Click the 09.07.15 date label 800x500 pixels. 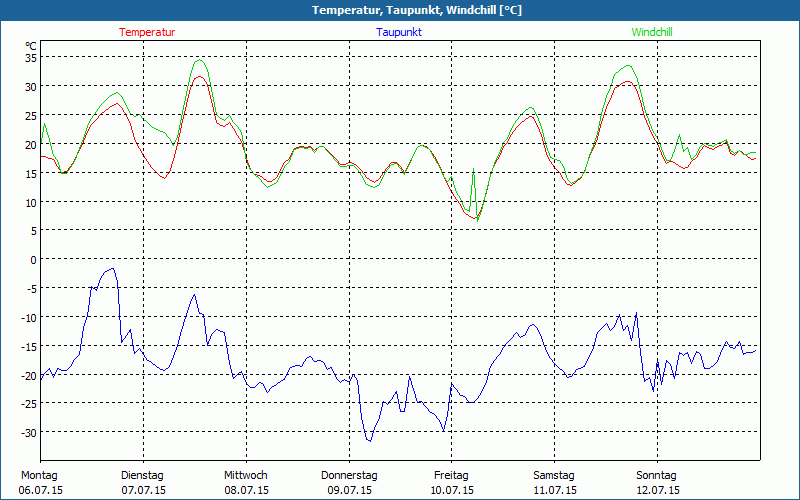(x=349, y=490)
